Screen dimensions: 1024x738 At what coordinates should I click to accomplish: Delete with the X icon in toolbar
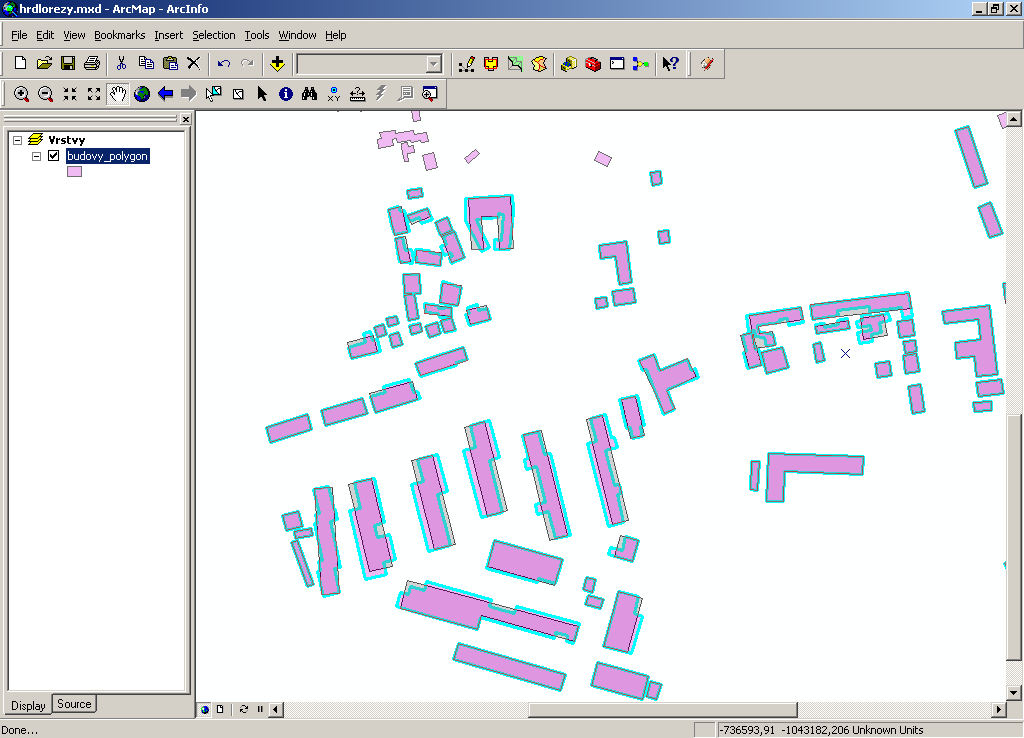point(193,63)
